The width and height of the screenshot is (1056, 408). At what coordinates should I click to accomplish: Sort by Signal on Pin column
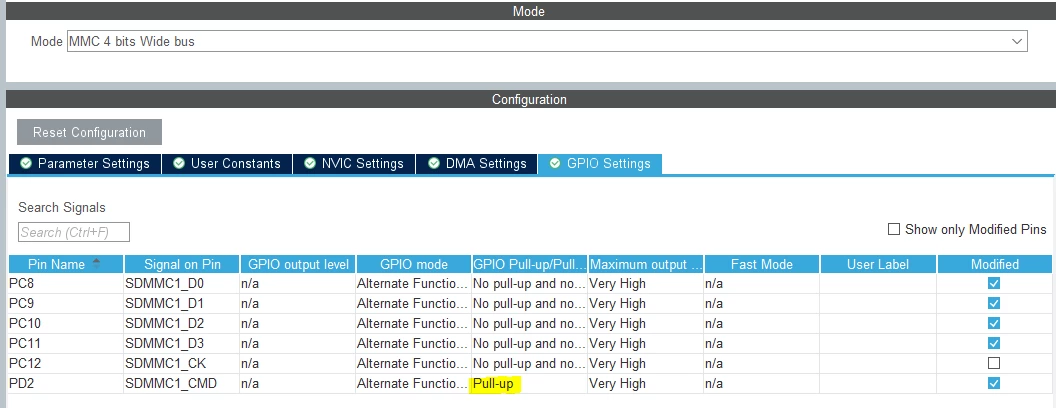point(182,264)
